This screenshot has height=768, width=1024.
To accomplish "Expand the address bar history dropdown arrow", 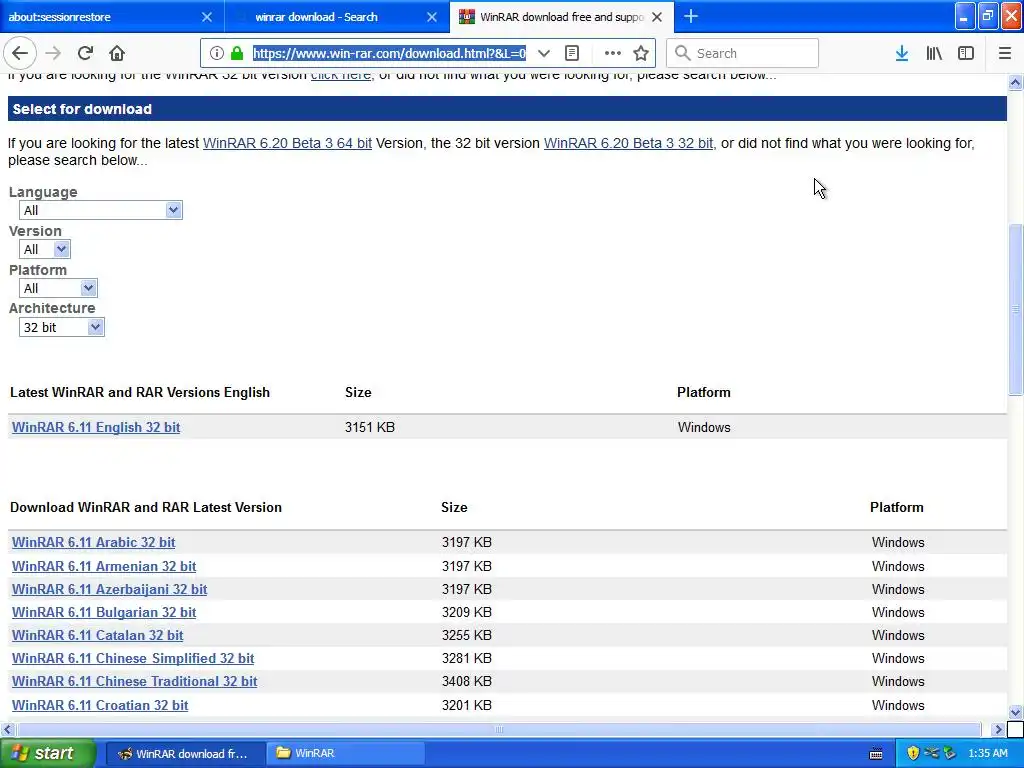I will (x=543, y=53).
